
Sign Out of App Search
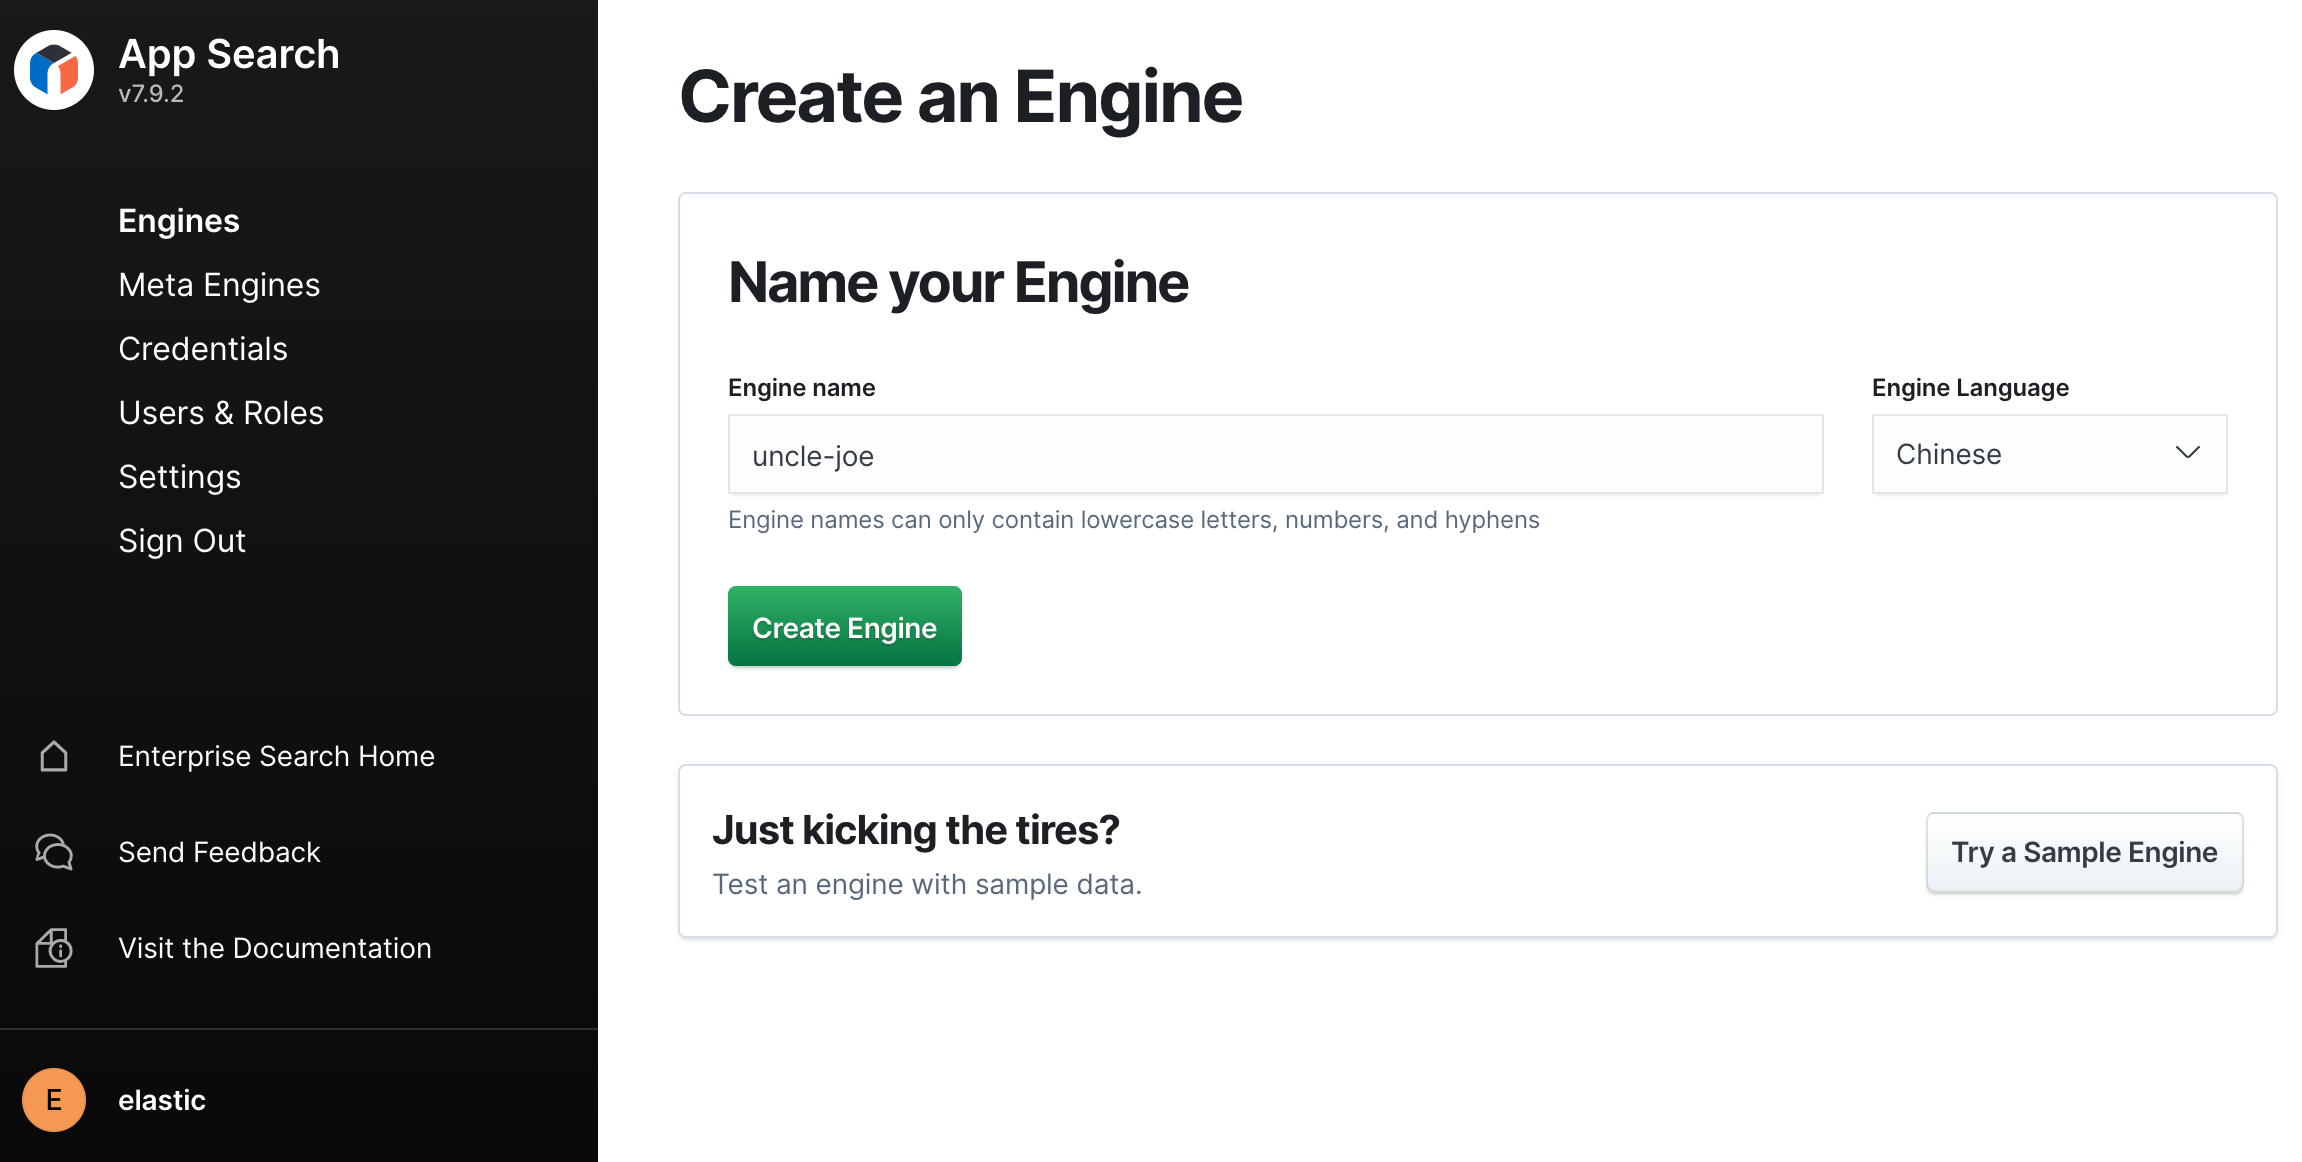[182, 541]
